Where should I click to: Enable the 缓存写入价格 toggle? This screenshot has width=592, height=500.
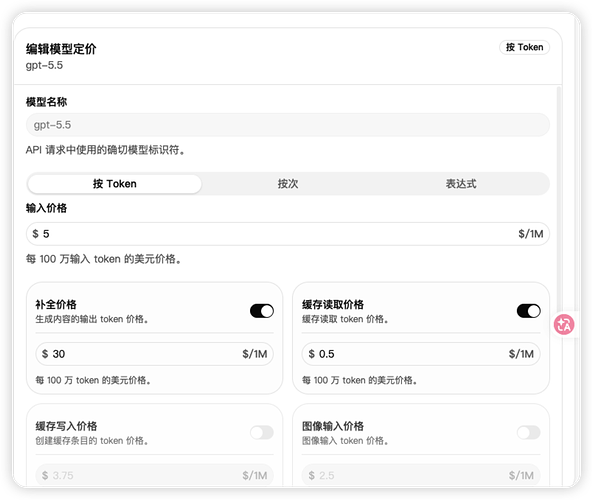pos(262,433)
